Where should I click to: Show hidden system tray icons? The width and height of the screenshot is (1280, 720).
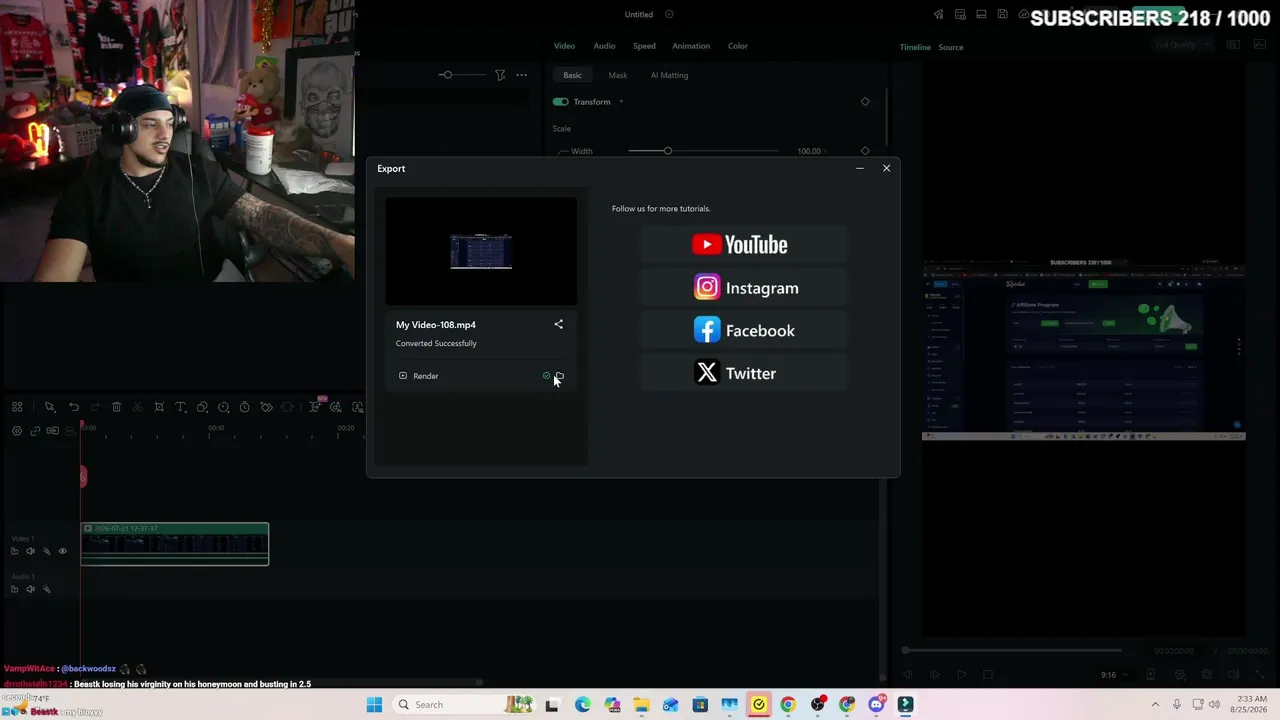pos(1155,705)
